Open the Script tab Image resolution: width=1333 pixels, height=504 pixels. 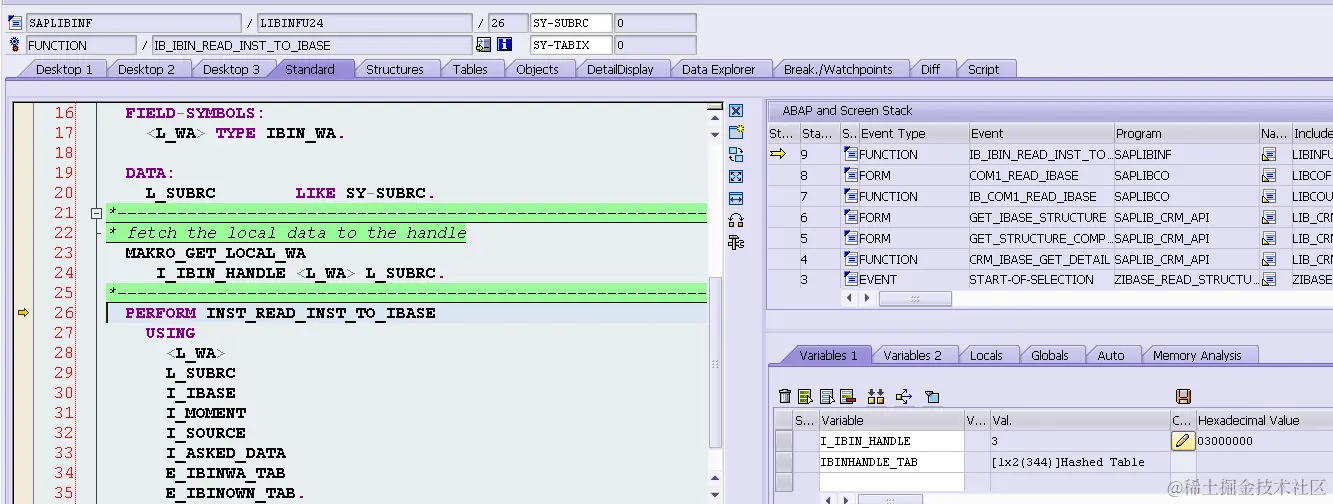pyautogui.click(x=983, y=69)
